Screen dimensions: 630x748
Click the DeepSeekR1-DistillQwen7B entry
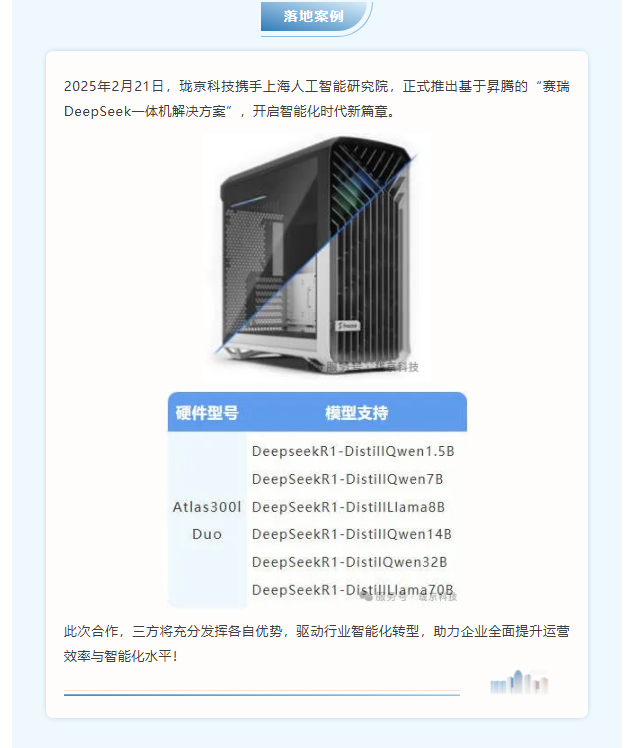click(348, 479)
